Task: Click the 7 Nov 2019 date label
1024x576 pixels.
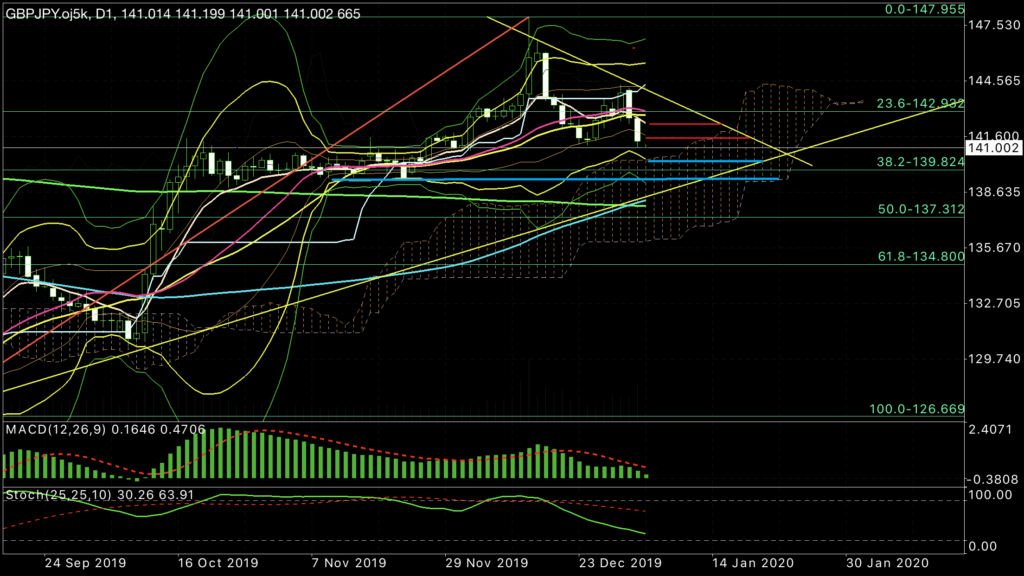Action: 349,563
